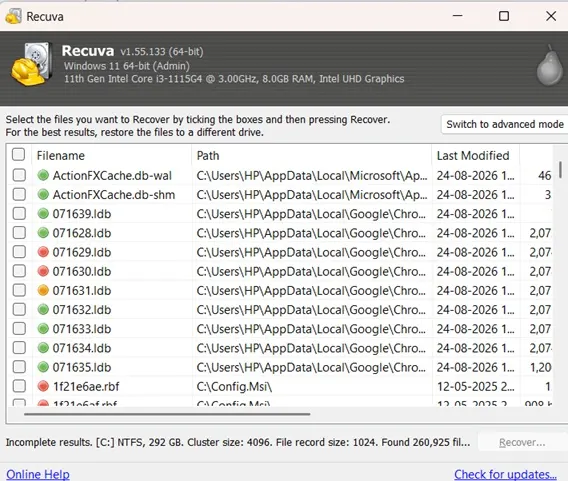
Task: Click green status dot of 071635.ldb
Action: (43, 367)
